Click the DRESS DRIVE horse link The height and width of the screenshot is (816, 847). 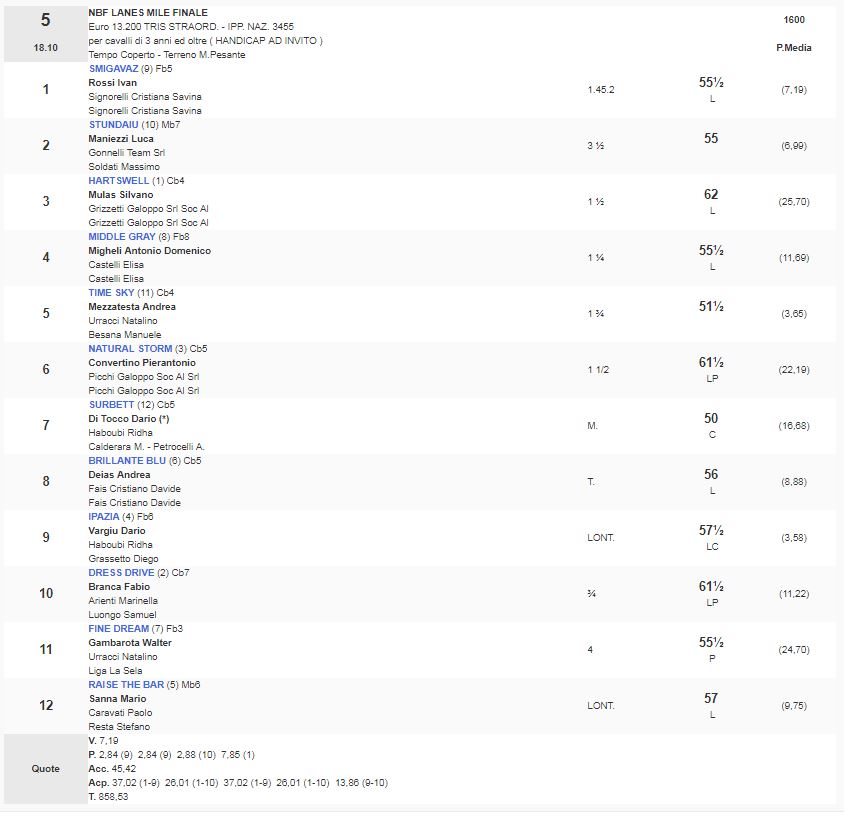point(121,573)
